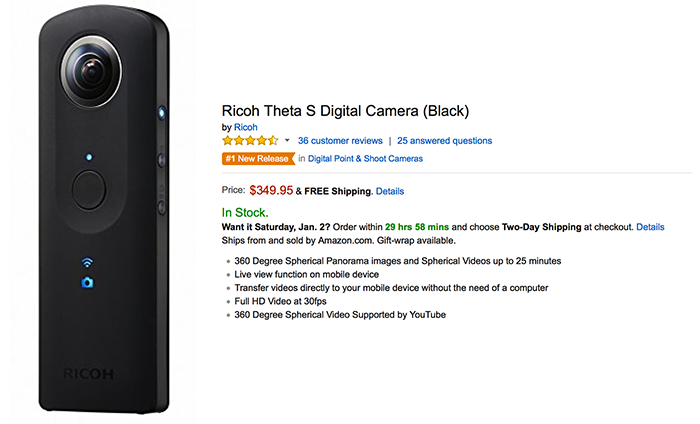
Task: Expand the rating breakdown dropdown arrow
Action: (x=287, y=141)
